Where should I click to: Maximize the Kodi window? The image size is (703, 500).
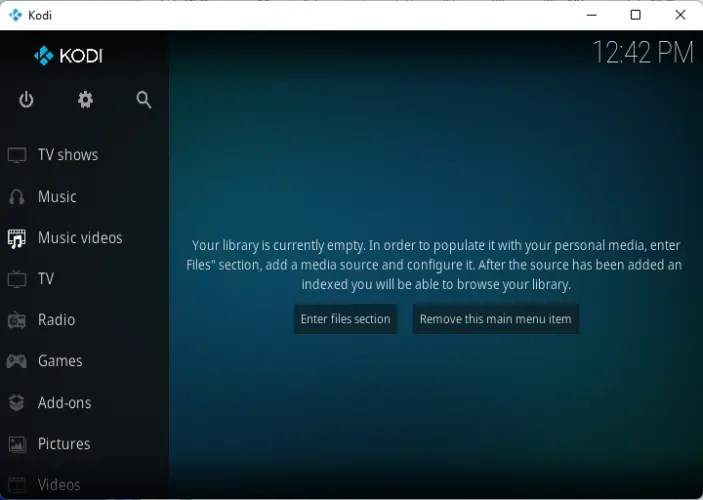[635, 15]
